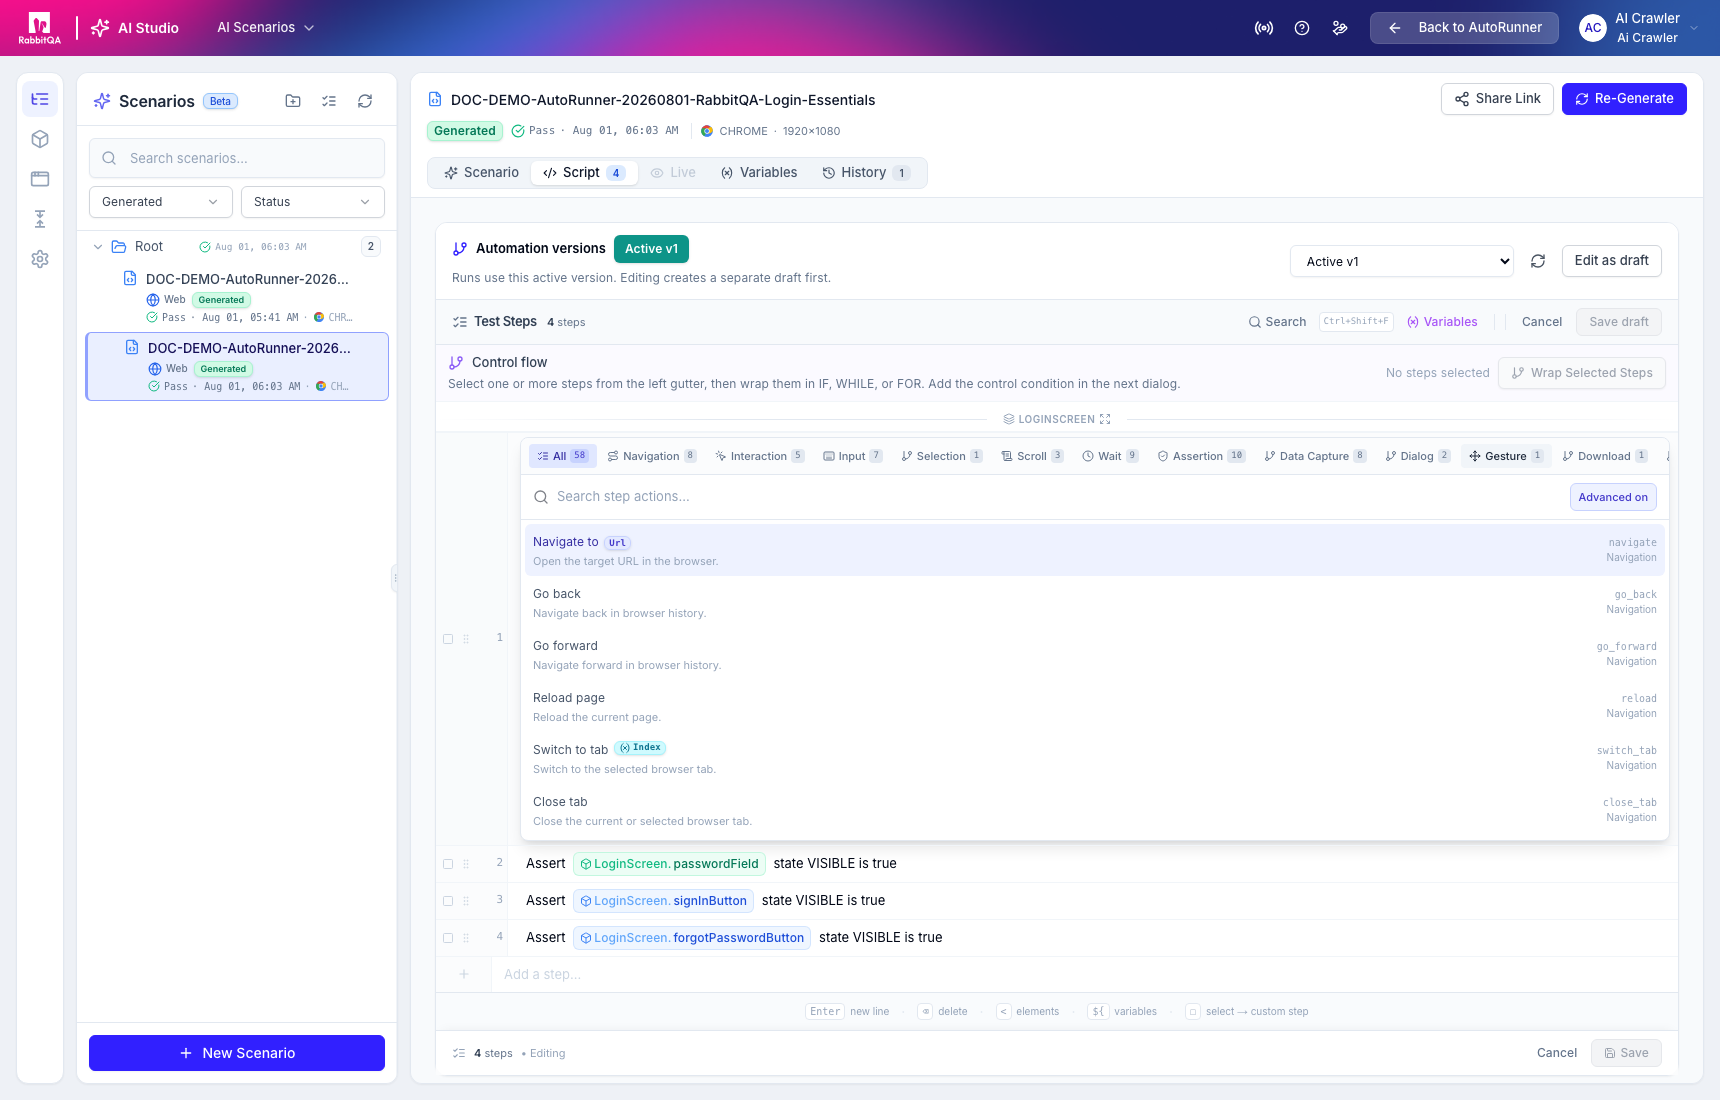Click the LoginScreen.signInButton element chip
The height and width of the screenshot is (1100, 1720).
point(663,901)
